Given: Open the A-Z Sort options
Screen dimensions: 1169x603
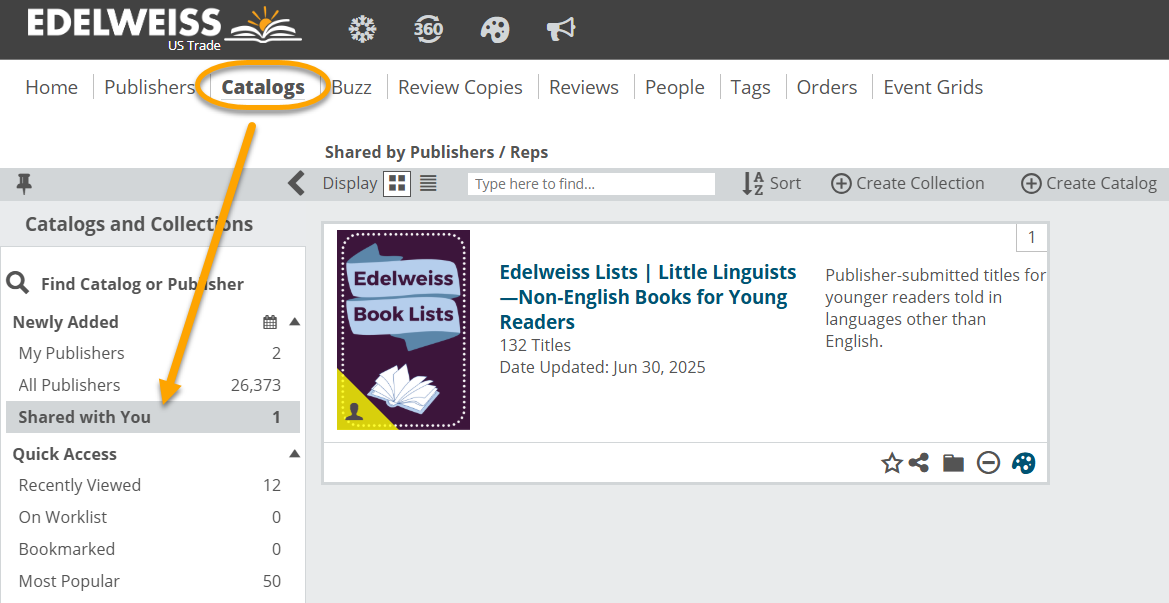Looking at the screenshot, I should [772, 183].
